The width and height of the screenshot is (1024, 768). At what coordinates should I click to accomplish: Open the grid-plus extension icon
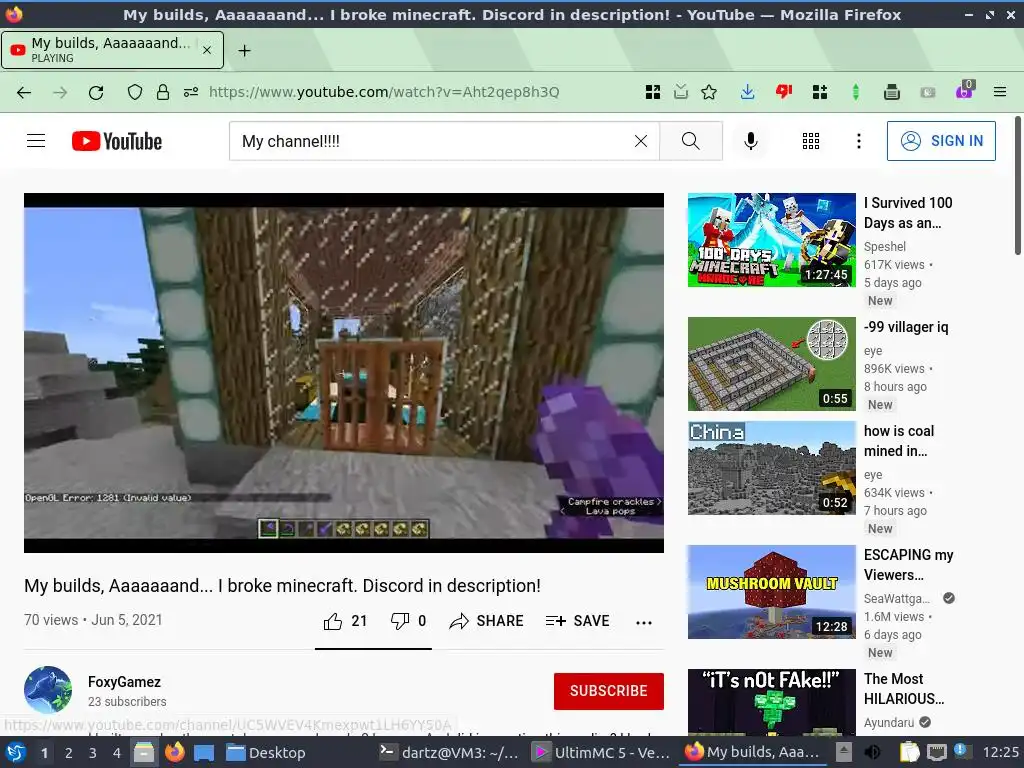point(820,92)
